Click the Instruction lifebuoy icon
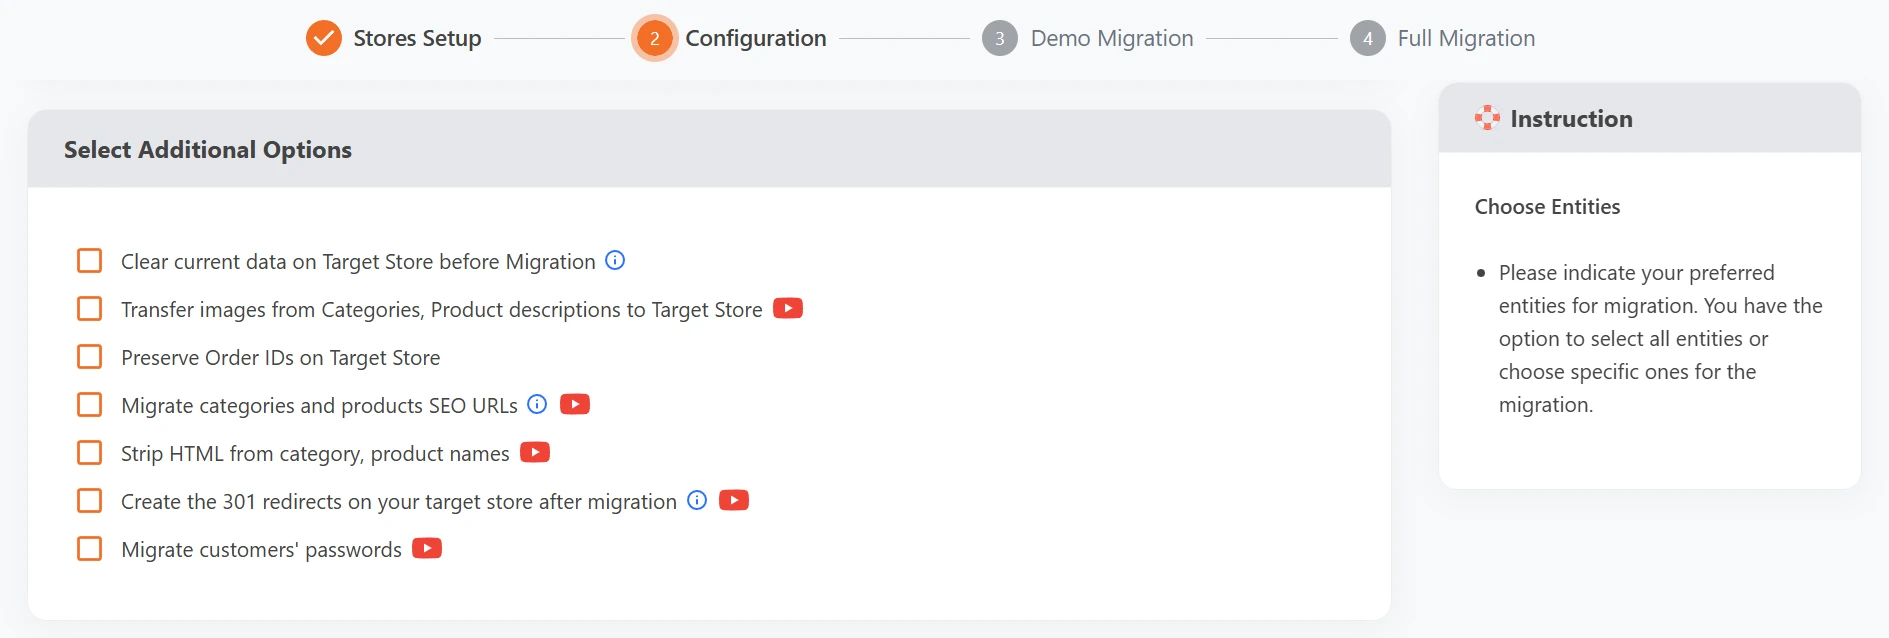 pos(1487,118)
